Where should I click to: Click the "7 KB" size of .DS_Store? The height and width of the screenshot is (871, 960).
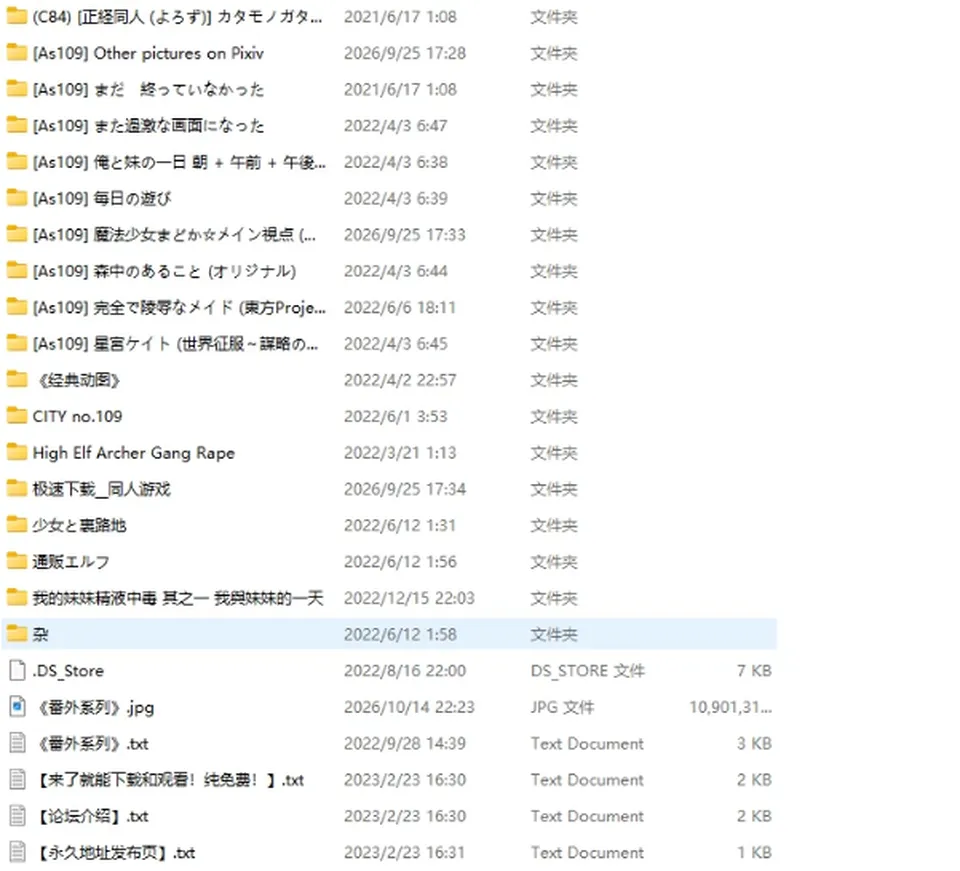tap(754, 671)
